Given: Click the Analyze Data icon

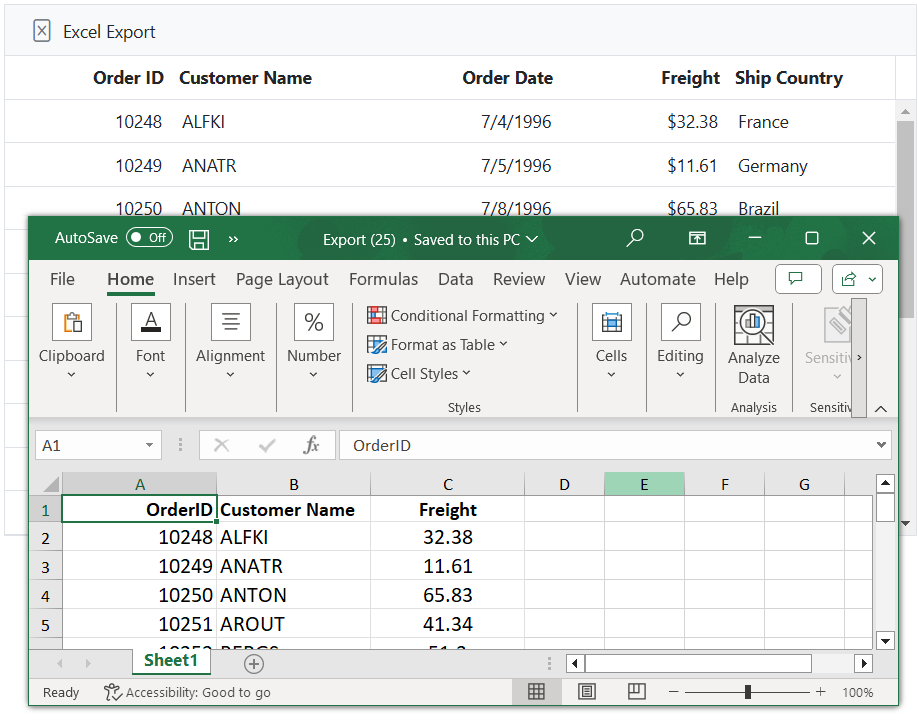Looking at the screenshot, I should 753,326.
